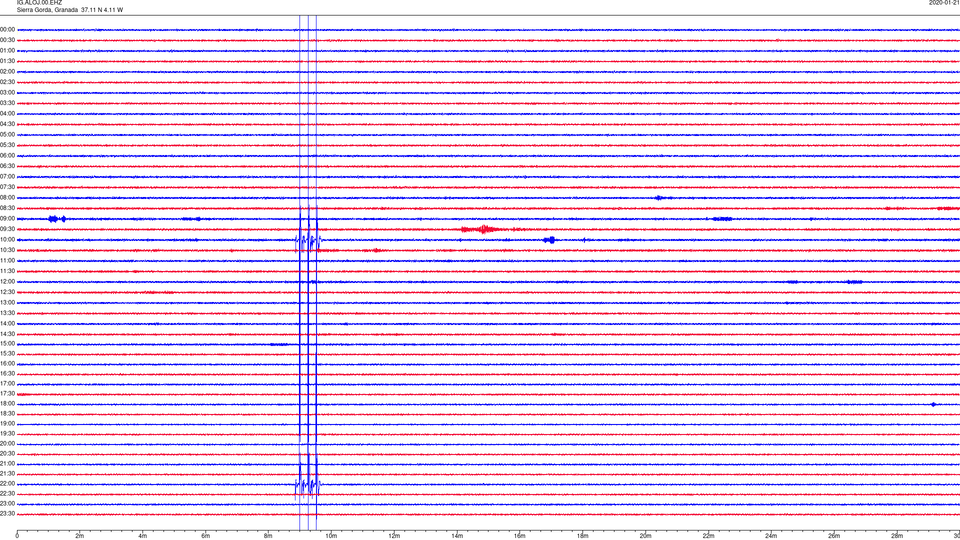This screenshot has height=540, width=960.
Task: Click the 12m axis tick label
Action: coord(394,536)
